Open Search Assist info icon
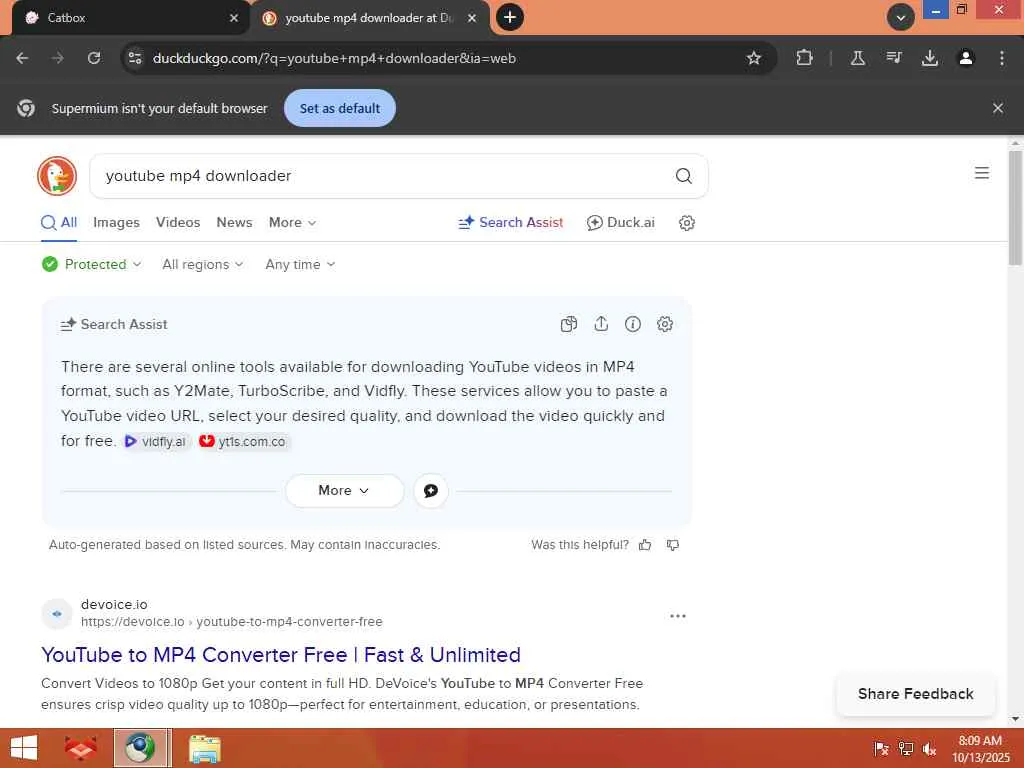The width and height of the screenshot is (1024, 768). 633,324
